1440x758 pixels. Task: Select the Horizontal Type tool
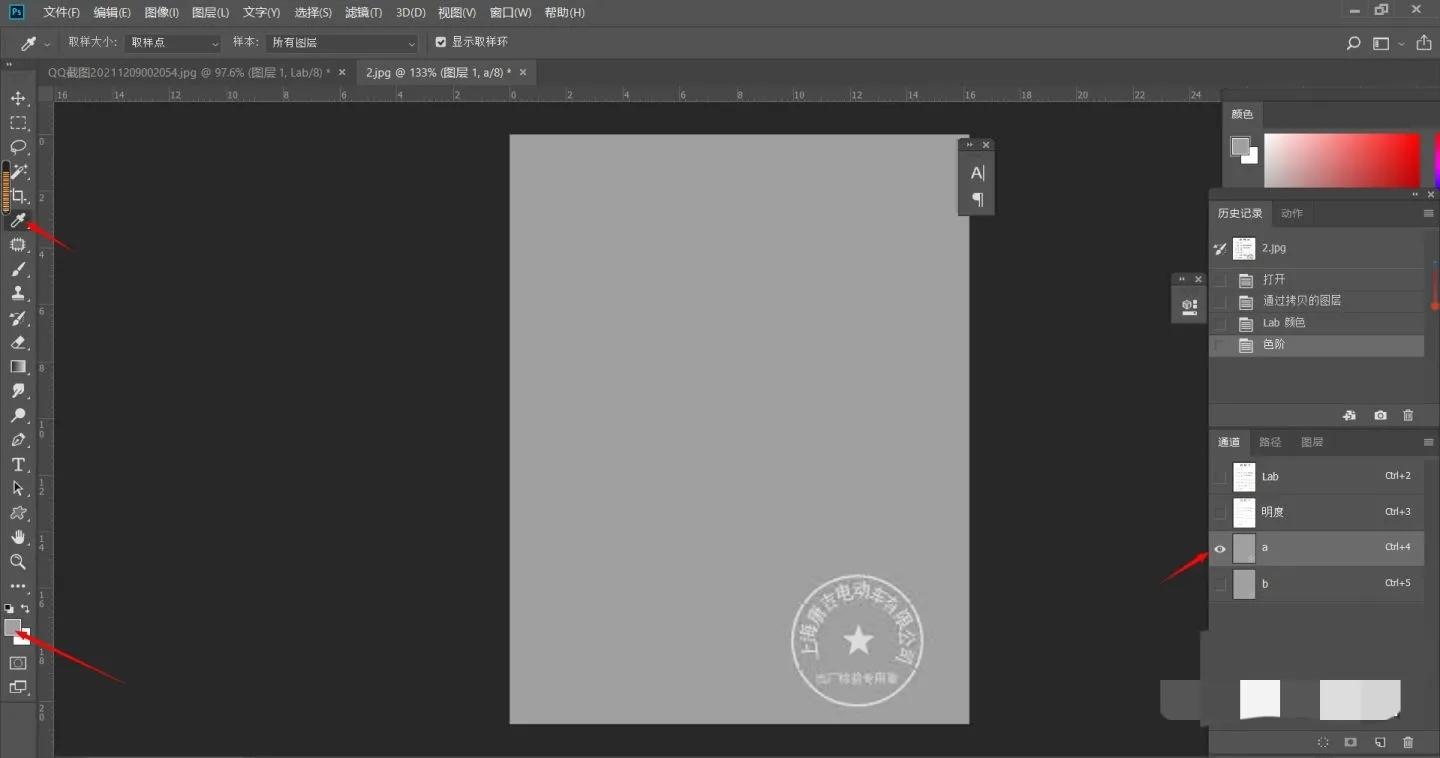coord(18,464)
